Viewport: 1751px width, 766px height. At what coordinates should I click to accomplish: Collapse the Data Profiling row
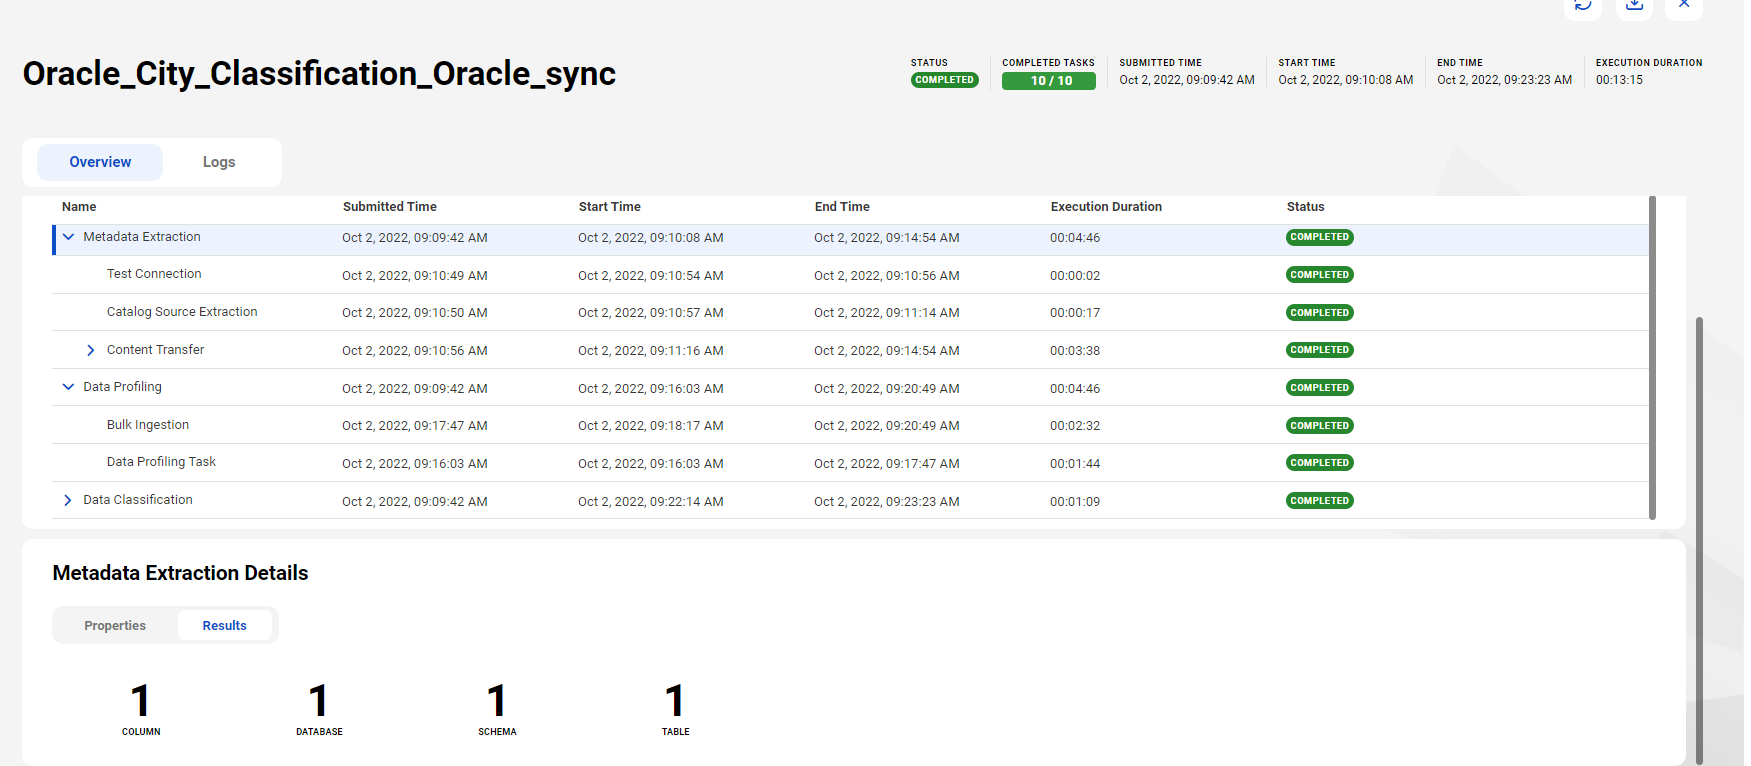(68, 387)
